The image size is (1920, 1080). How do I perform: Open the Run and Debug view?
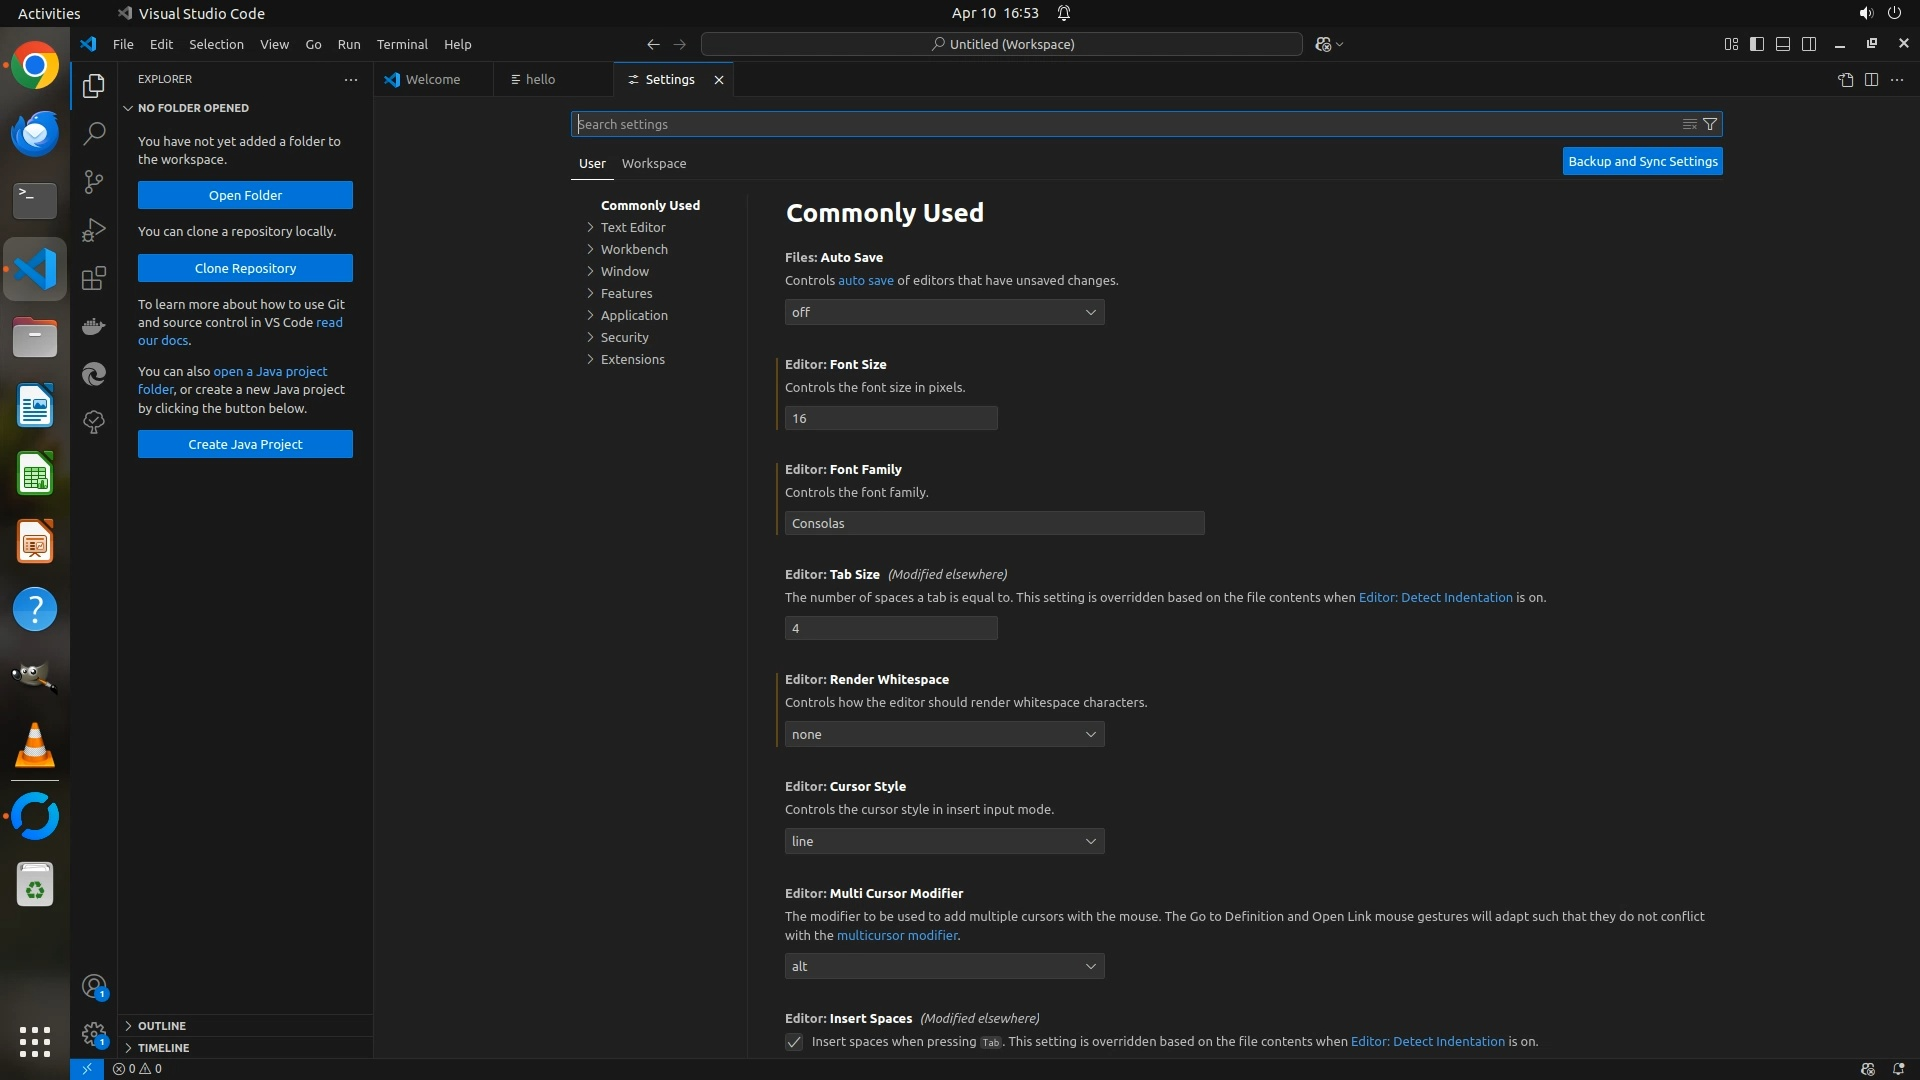(x=93, y=229)
